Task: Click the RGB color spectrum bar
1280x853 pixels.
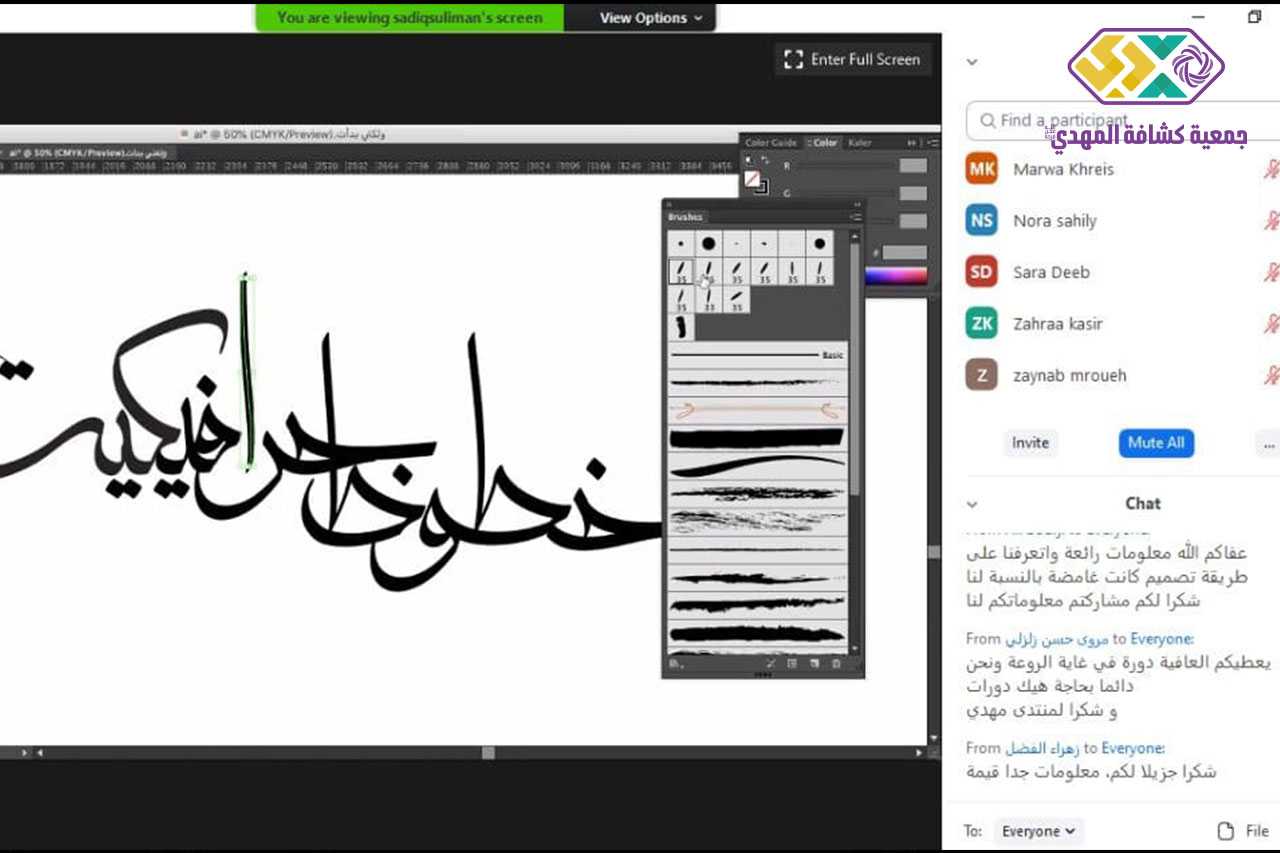Action: coord(897,276)
